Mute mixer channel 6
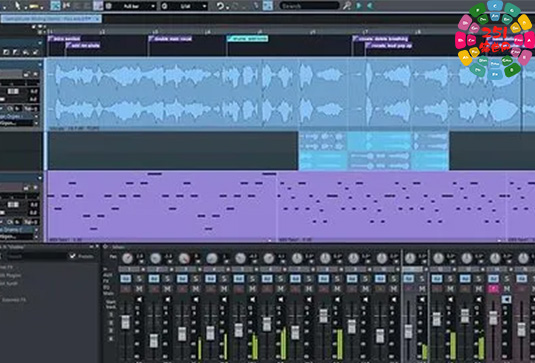Image resolution: width=535 pixels, height=363 pixels. [x=280, y=289]
